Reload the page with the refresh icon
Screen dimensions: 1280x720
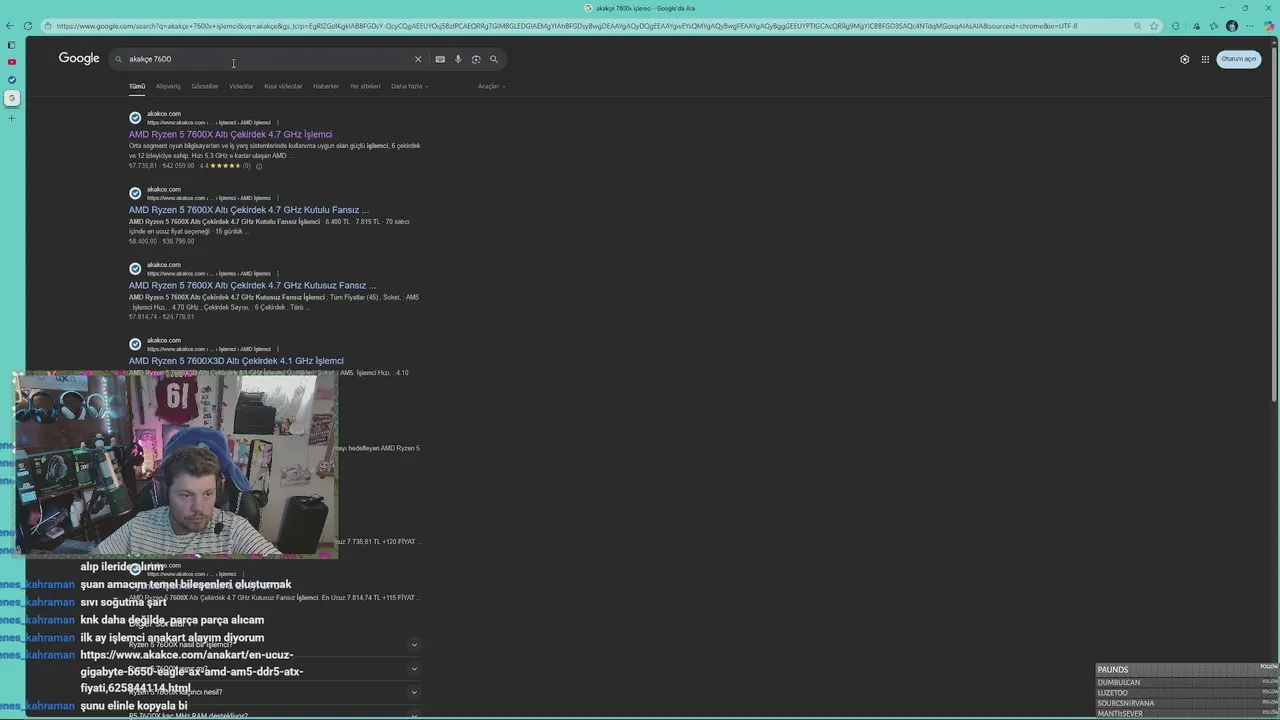(27, 26)
